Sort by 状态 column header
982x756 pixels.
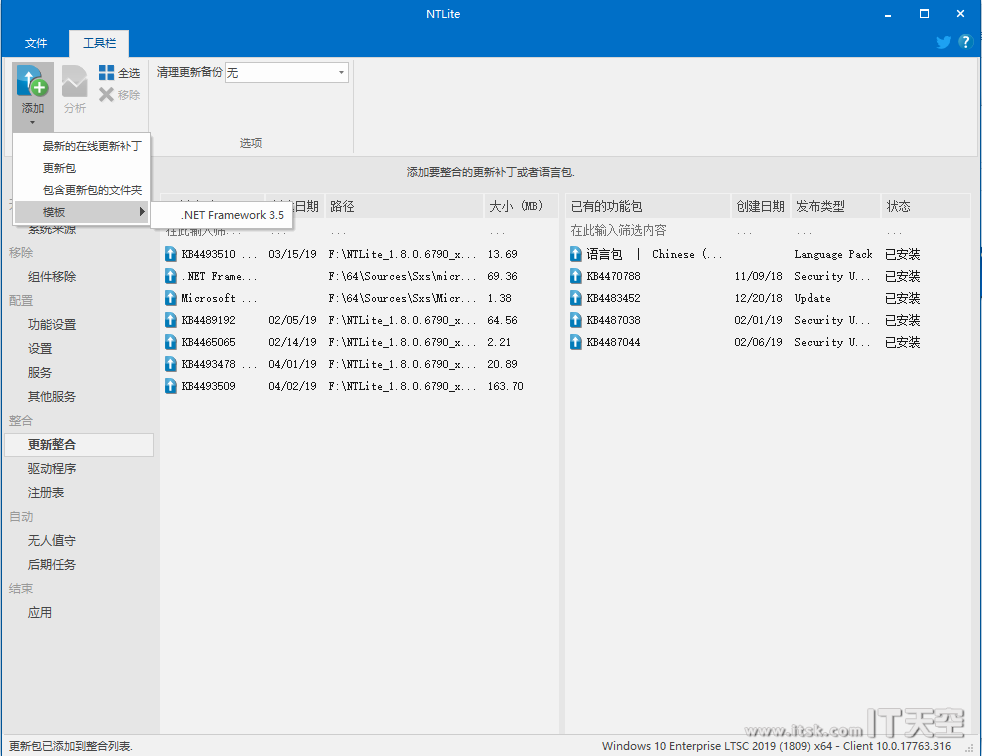(926, 206)
